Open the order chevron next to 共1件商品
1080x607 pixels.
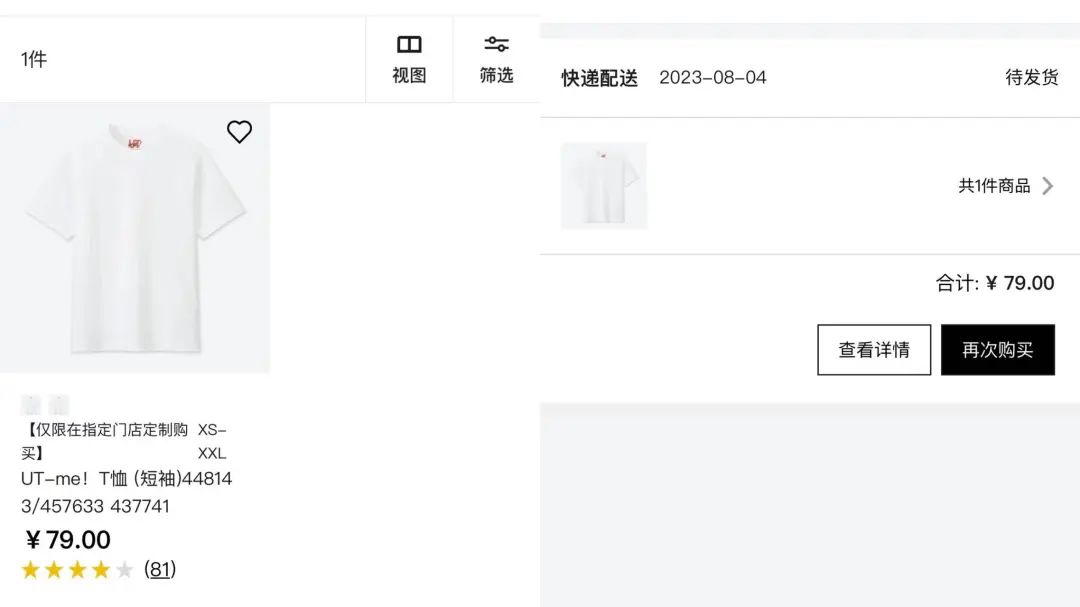pyautogui.click(x=1048, y=186)
